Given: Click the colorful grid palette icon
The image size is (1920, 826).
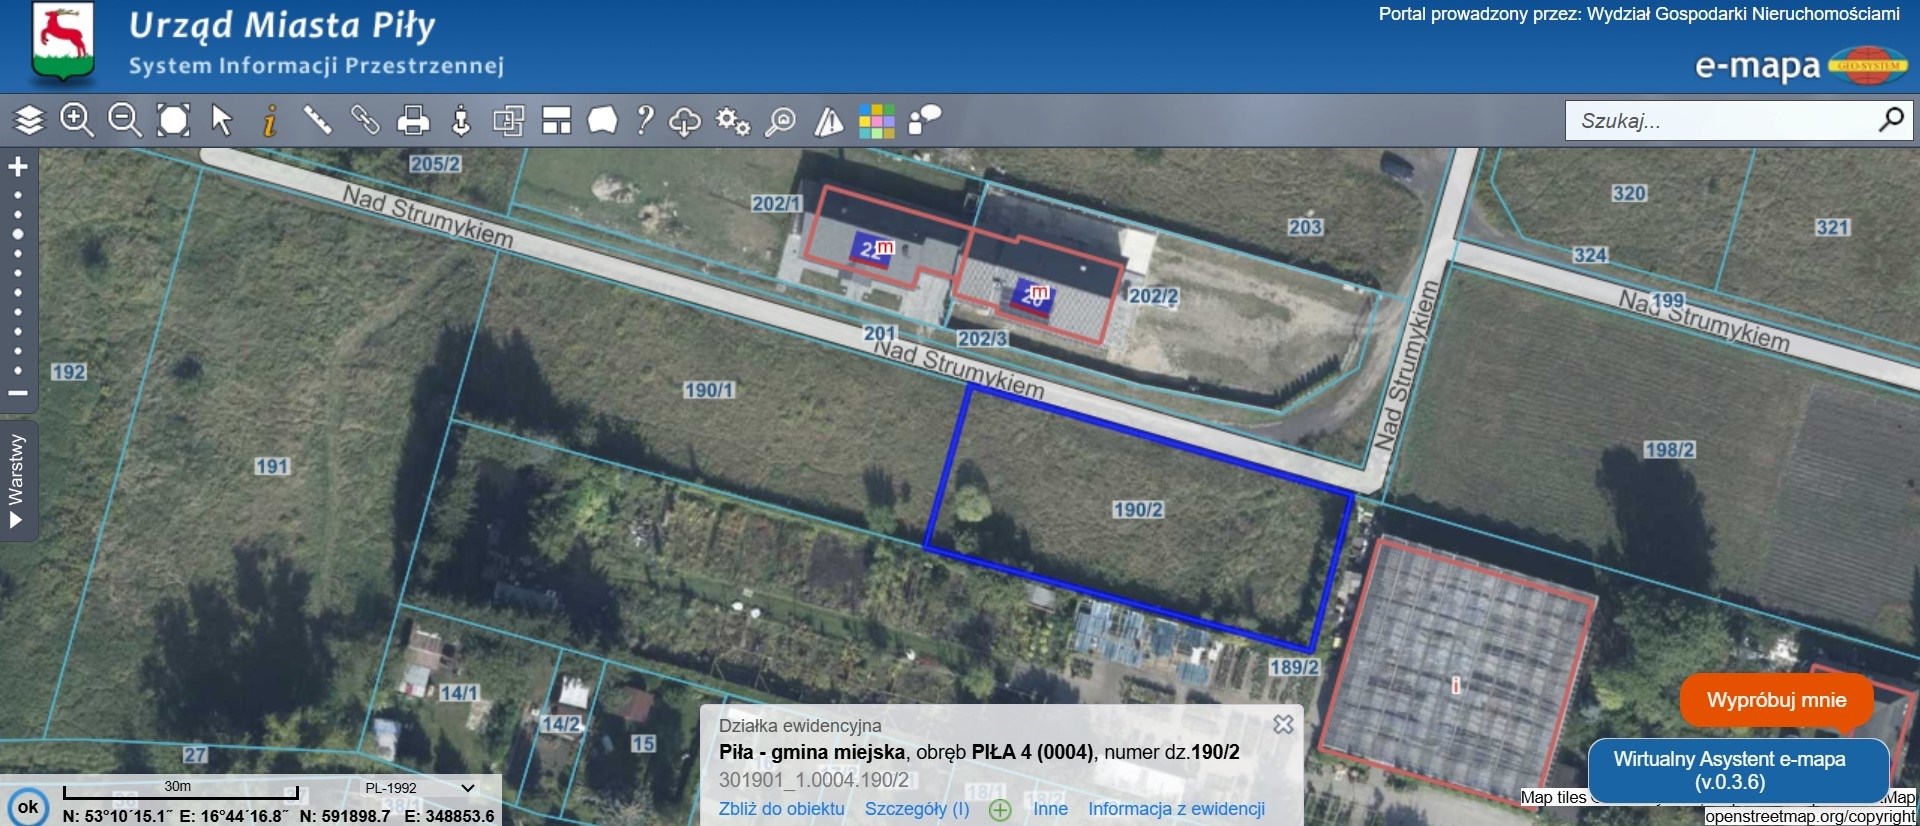Looking at the screenshot, I should coord(876,122).
